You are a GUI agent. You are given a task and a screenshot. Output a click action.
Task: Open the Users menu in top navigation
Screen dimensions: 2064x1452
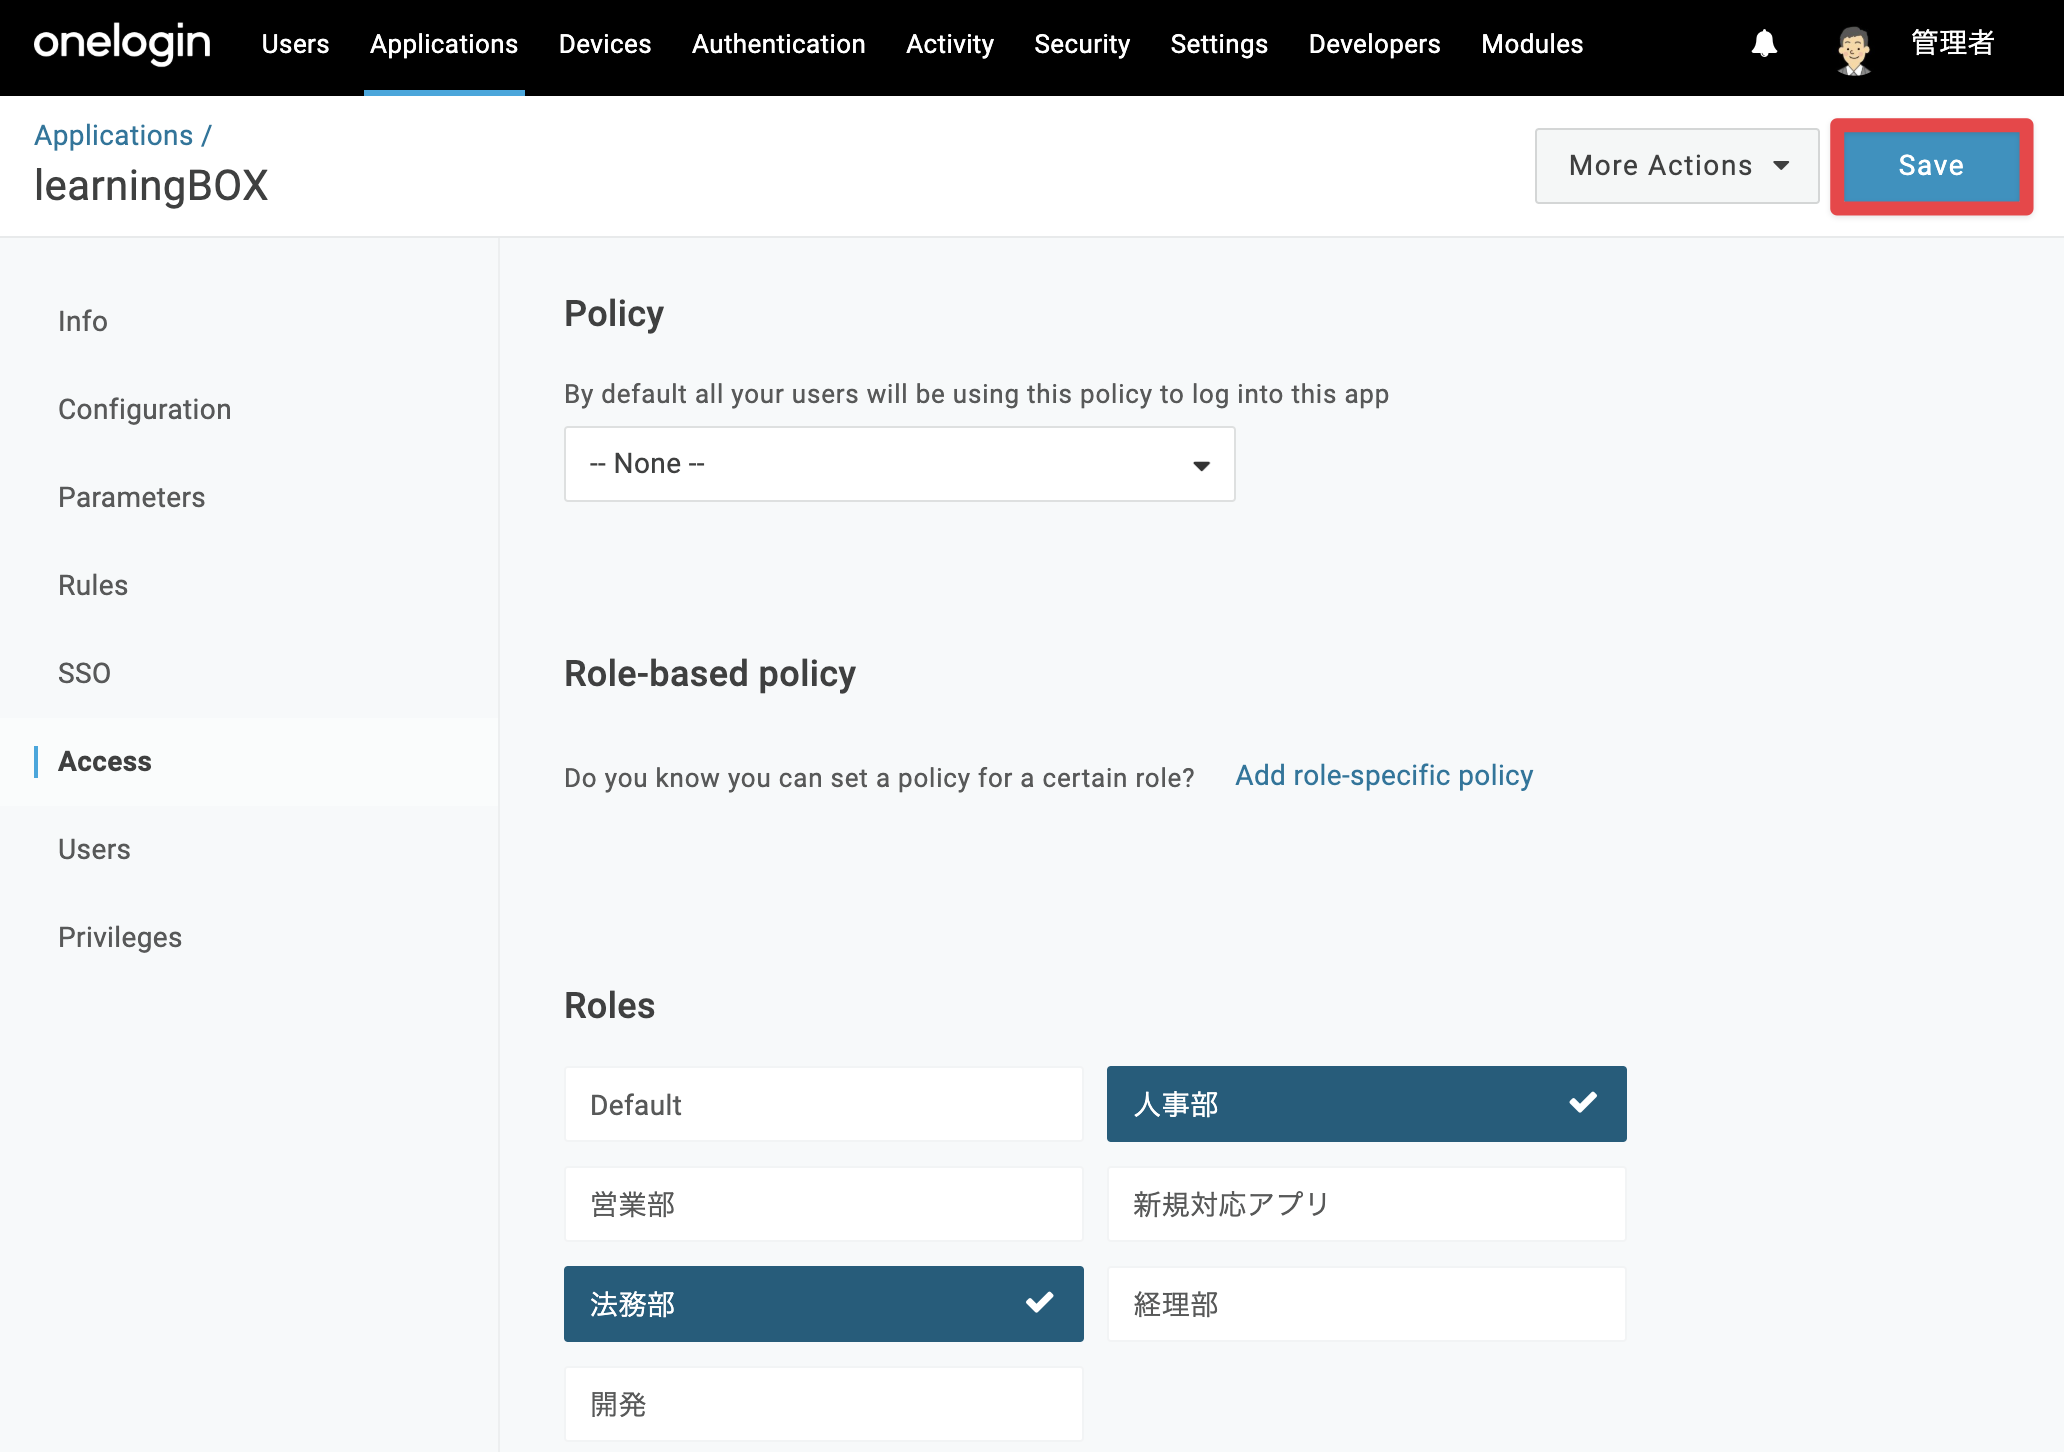pyautogui.click(x=295, y=44)
